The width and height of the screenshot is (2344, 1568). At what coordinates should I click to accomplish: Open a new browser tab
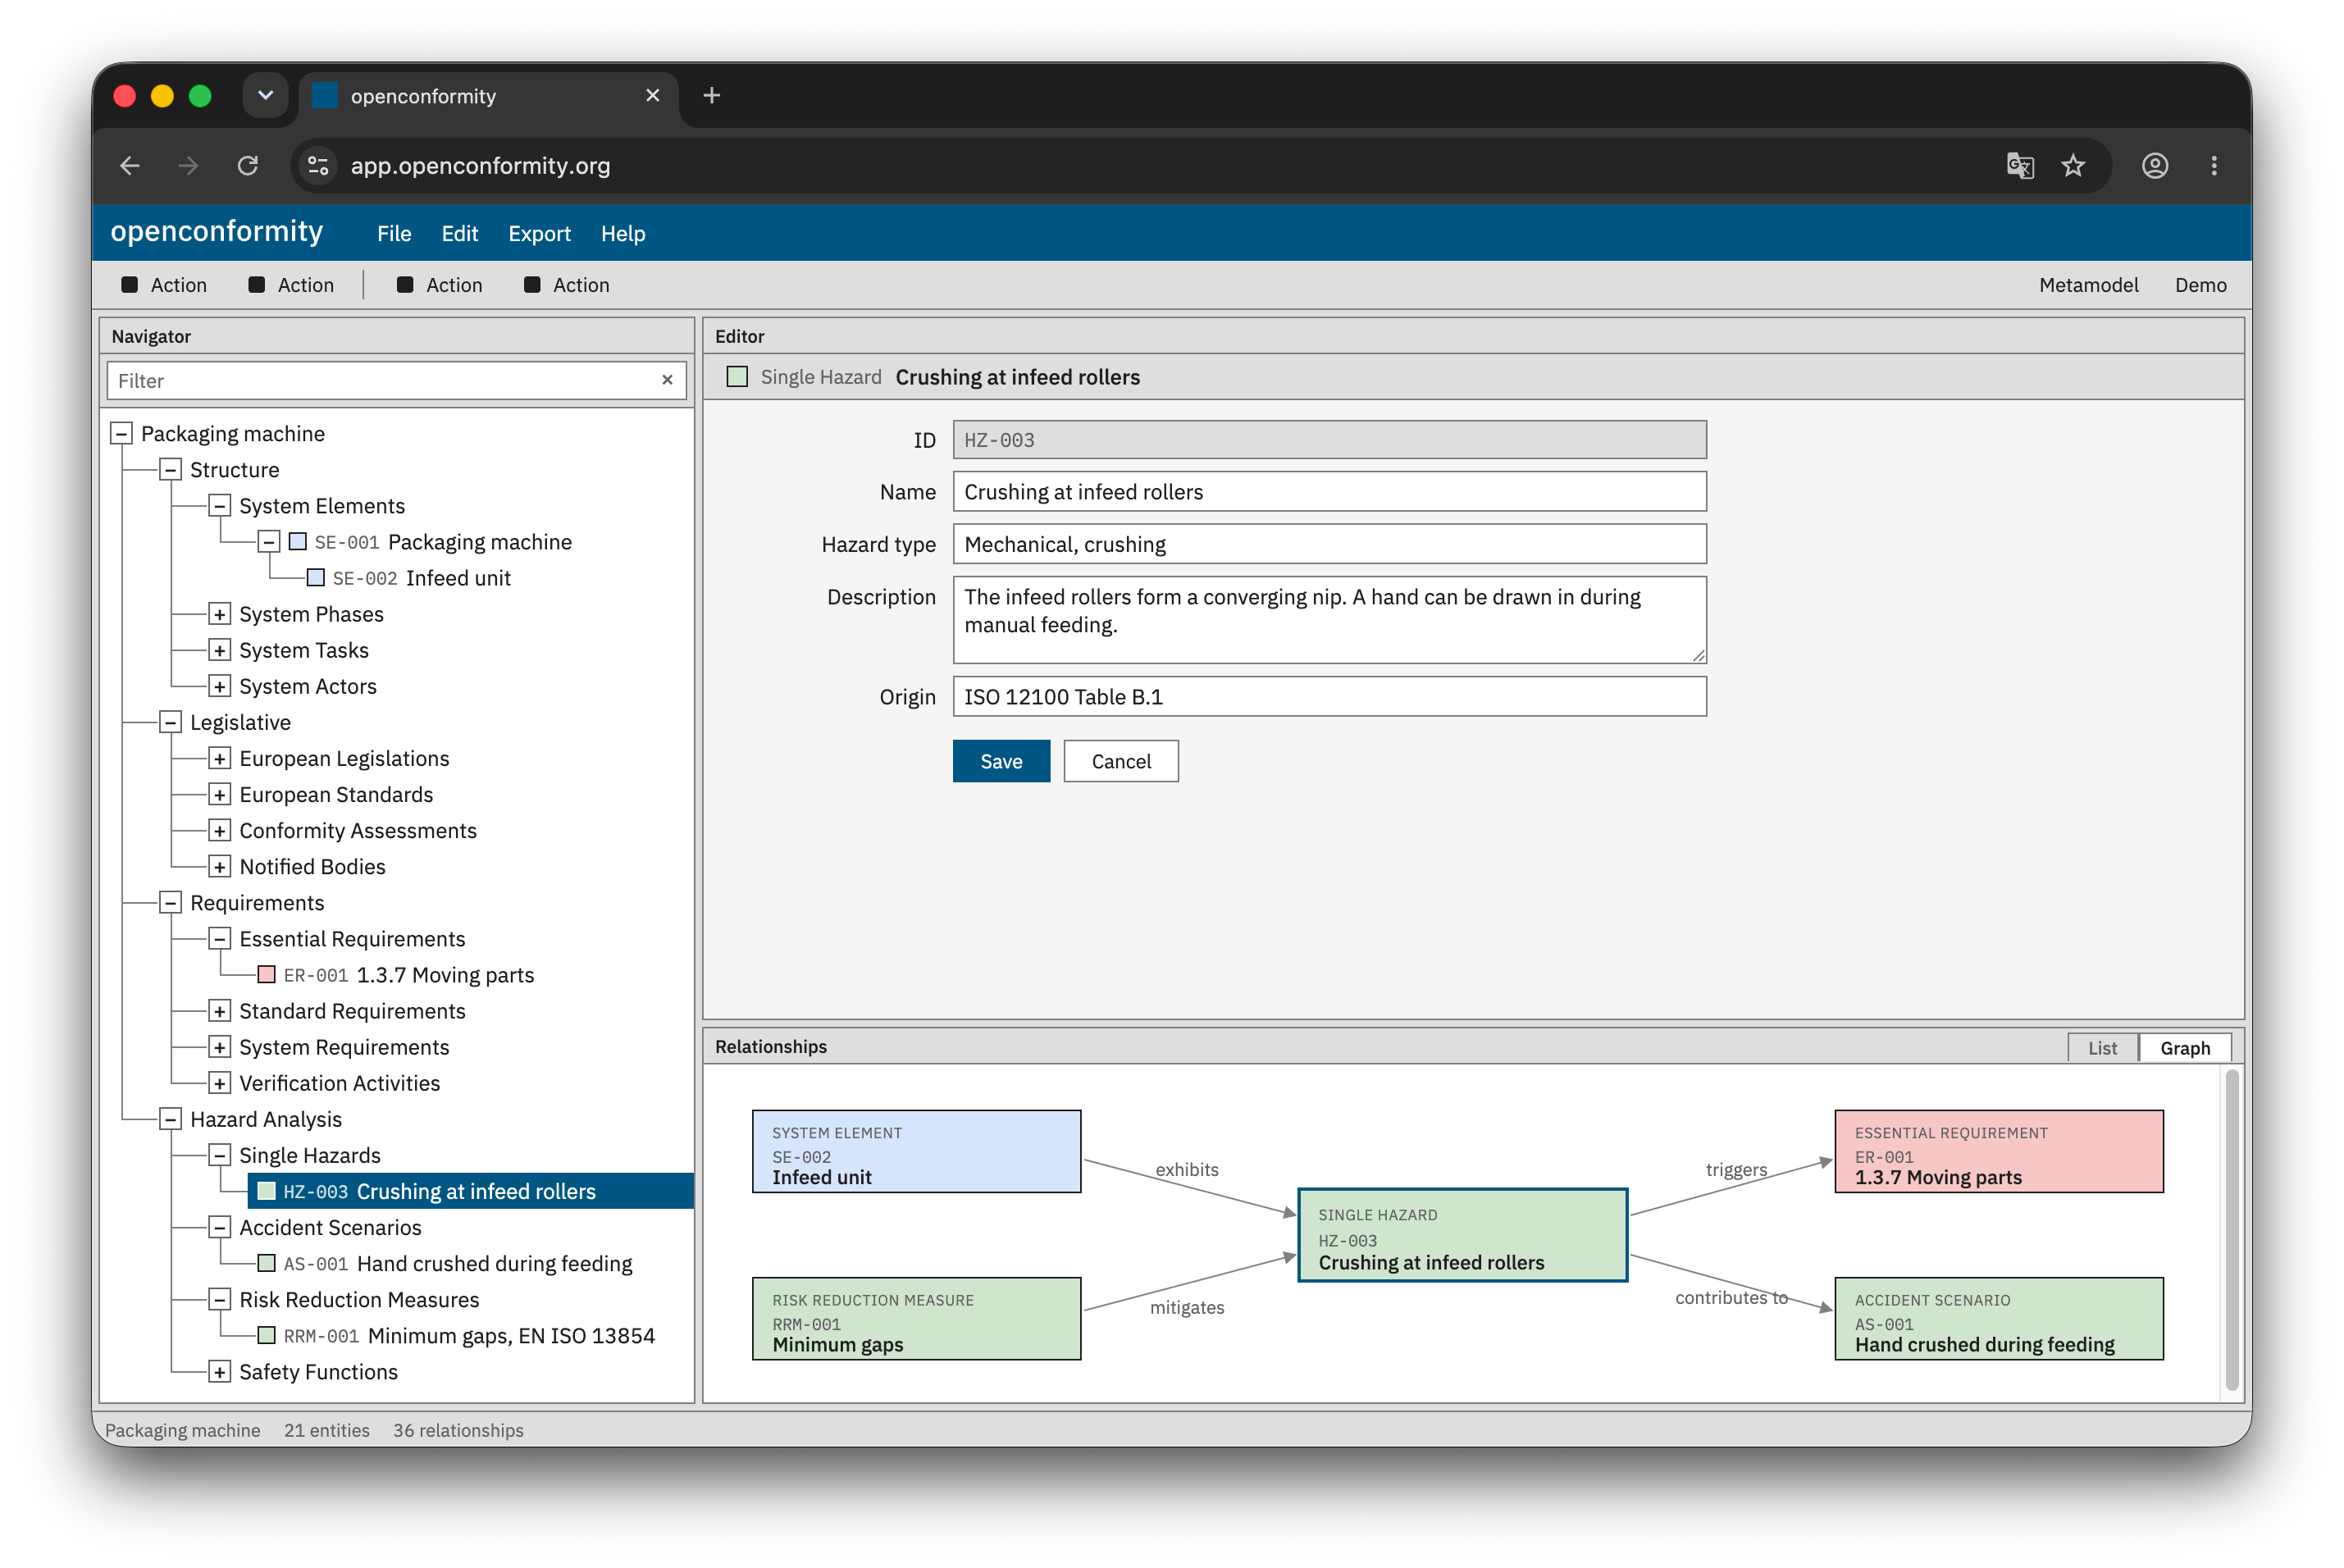pos(712,95)
